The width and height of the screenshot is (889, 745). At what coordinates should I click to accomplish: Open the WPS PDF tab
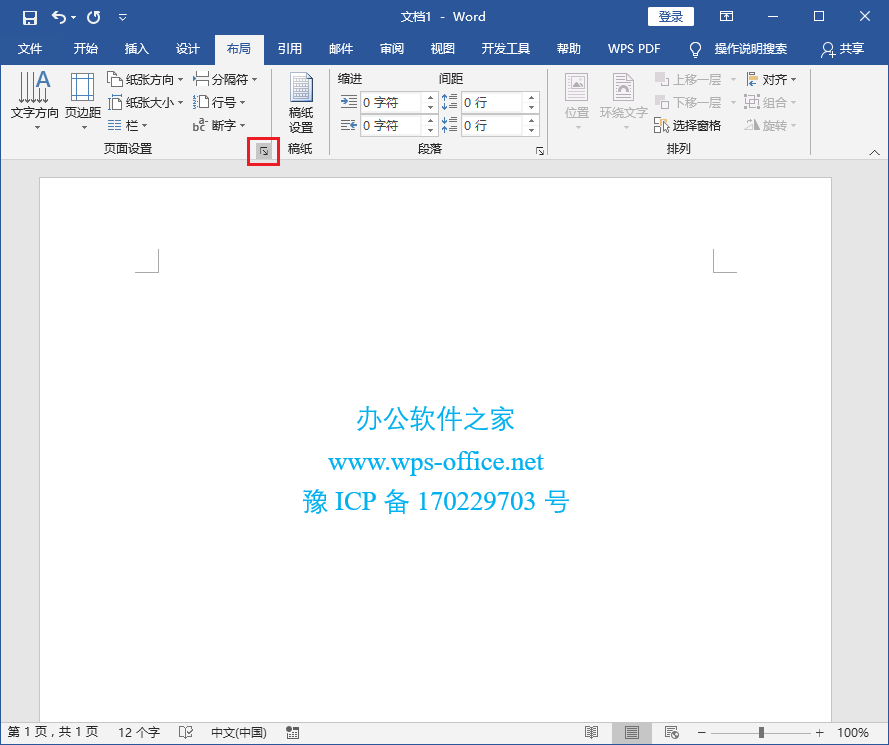[x=634, y=49]
